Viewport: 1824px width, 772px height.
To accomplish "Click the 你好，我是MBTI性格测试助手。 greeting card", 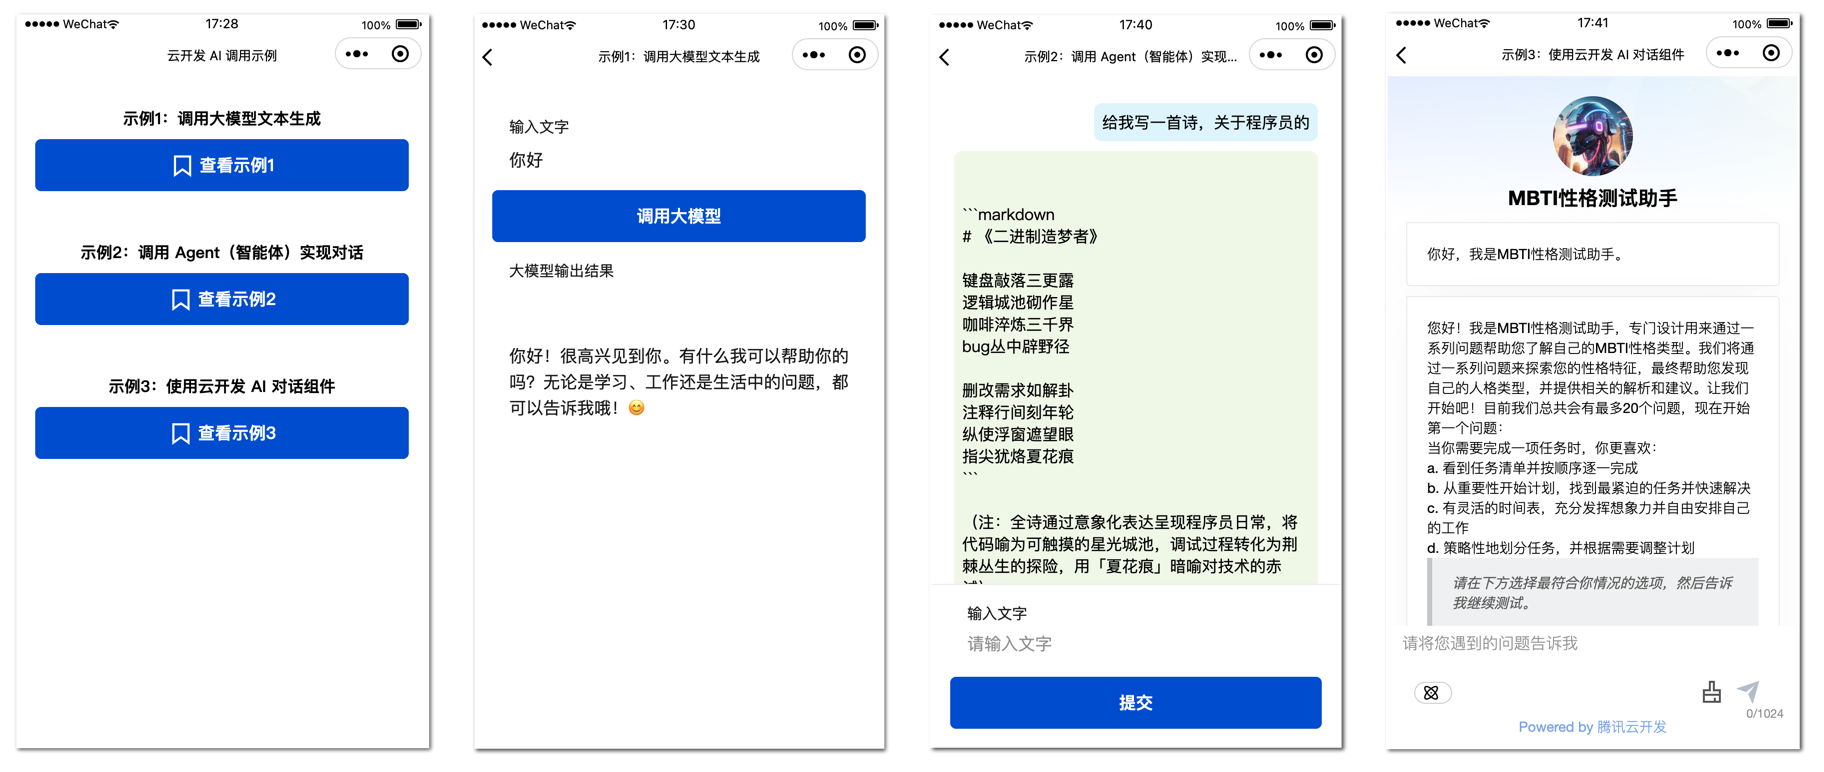I will pos(1593,254).
